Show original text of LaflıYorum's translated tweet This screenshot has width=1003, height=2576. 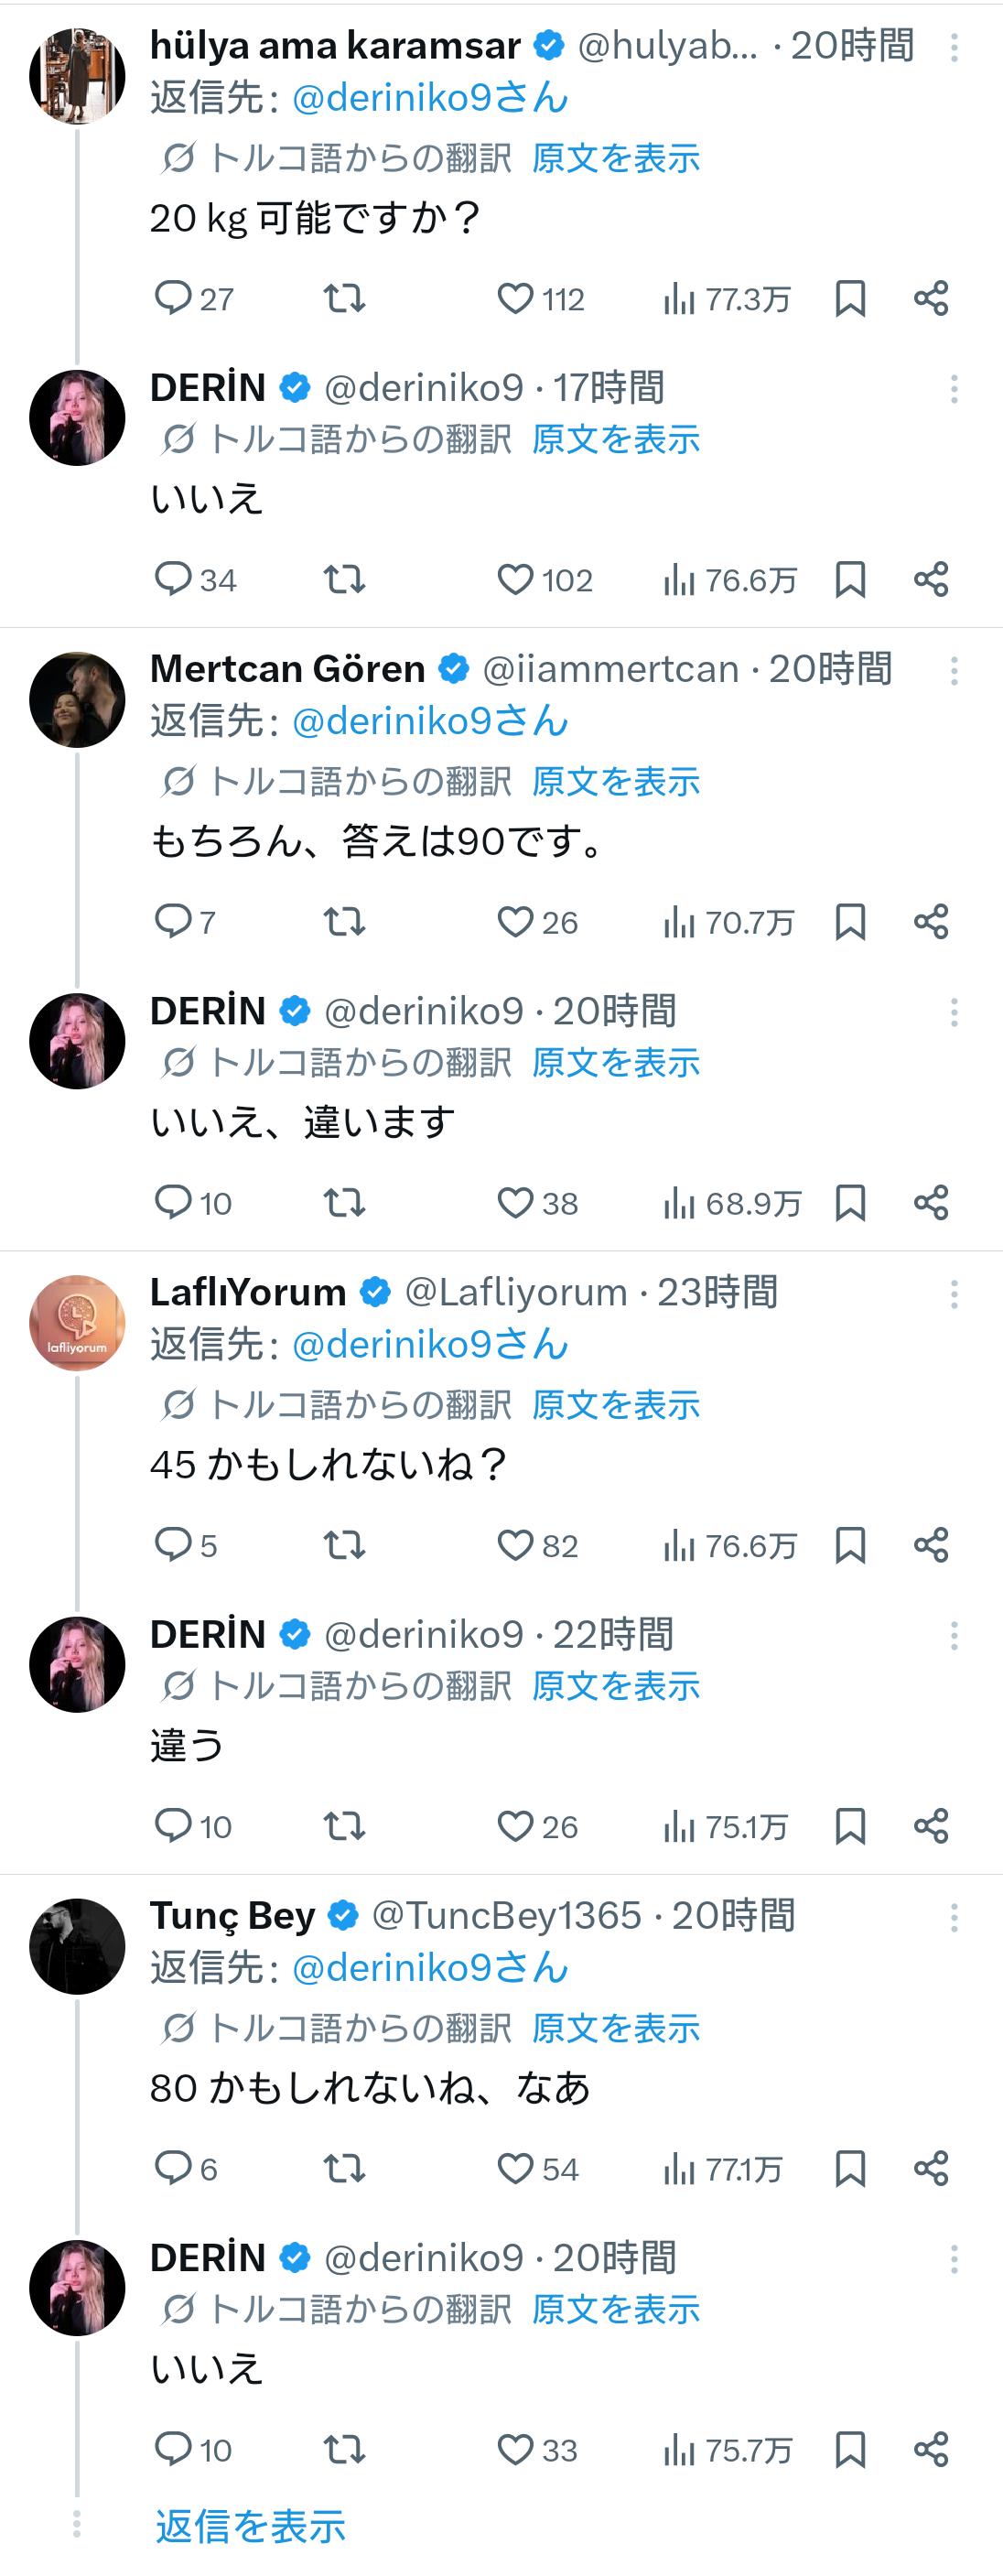point(615,1405)
